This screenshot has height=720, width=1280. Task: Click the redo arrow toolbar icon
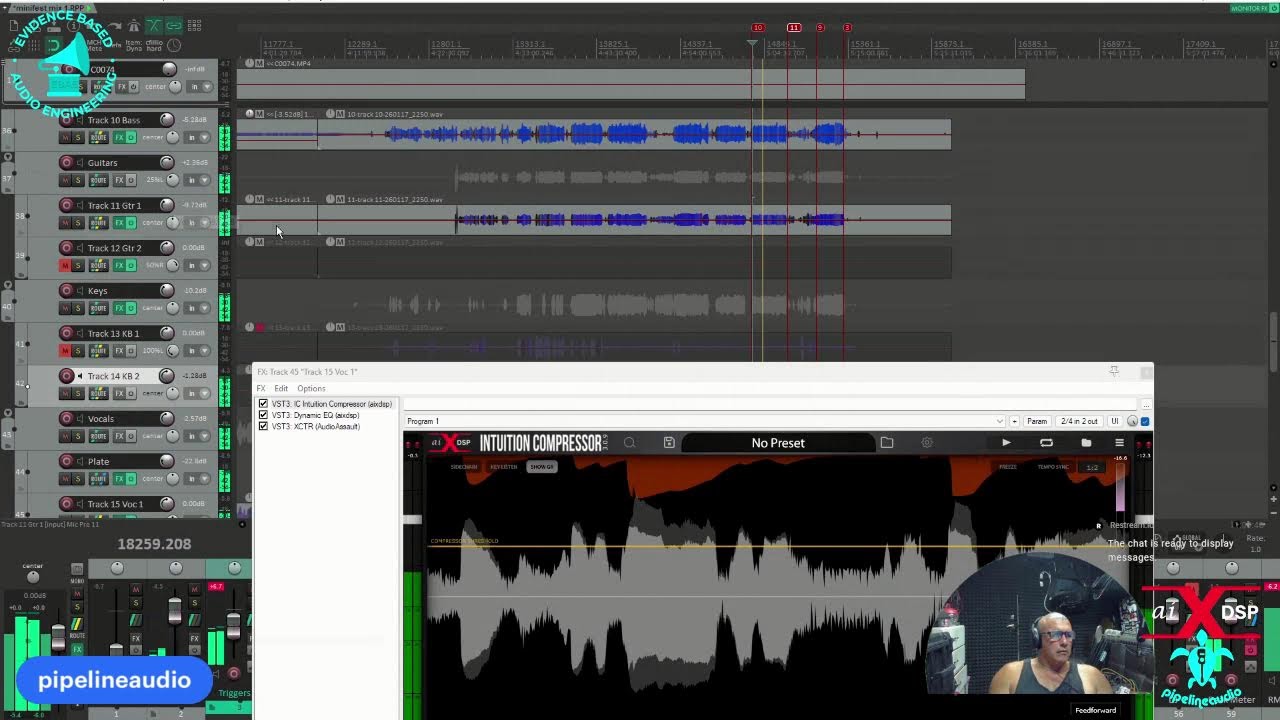[113, 25]
